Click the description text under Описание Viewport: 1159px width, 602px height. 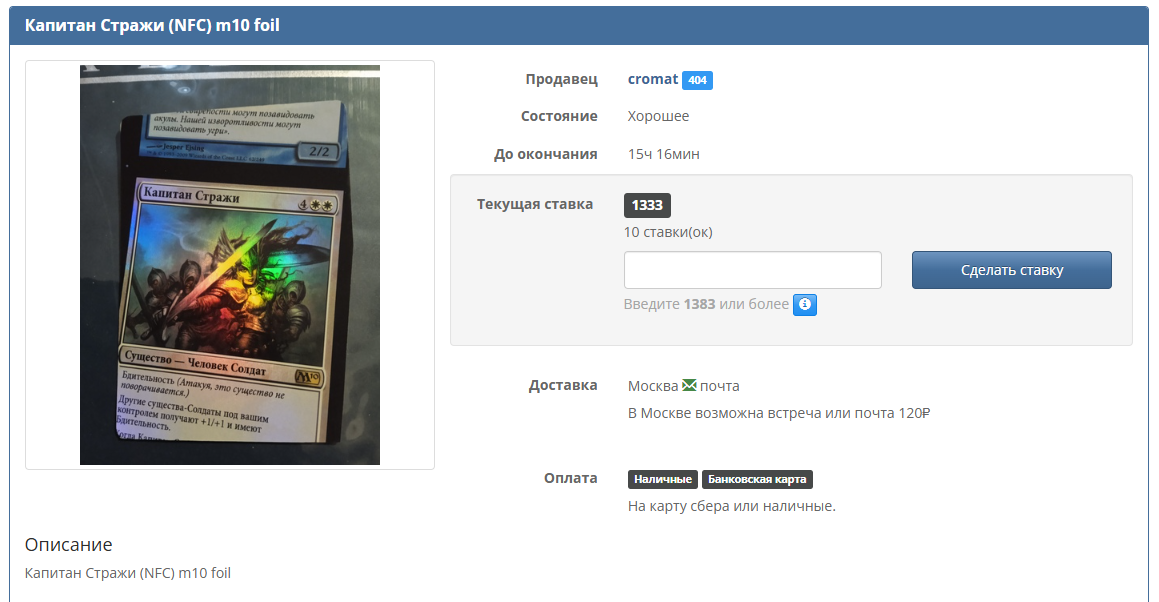tap(128, 573)
